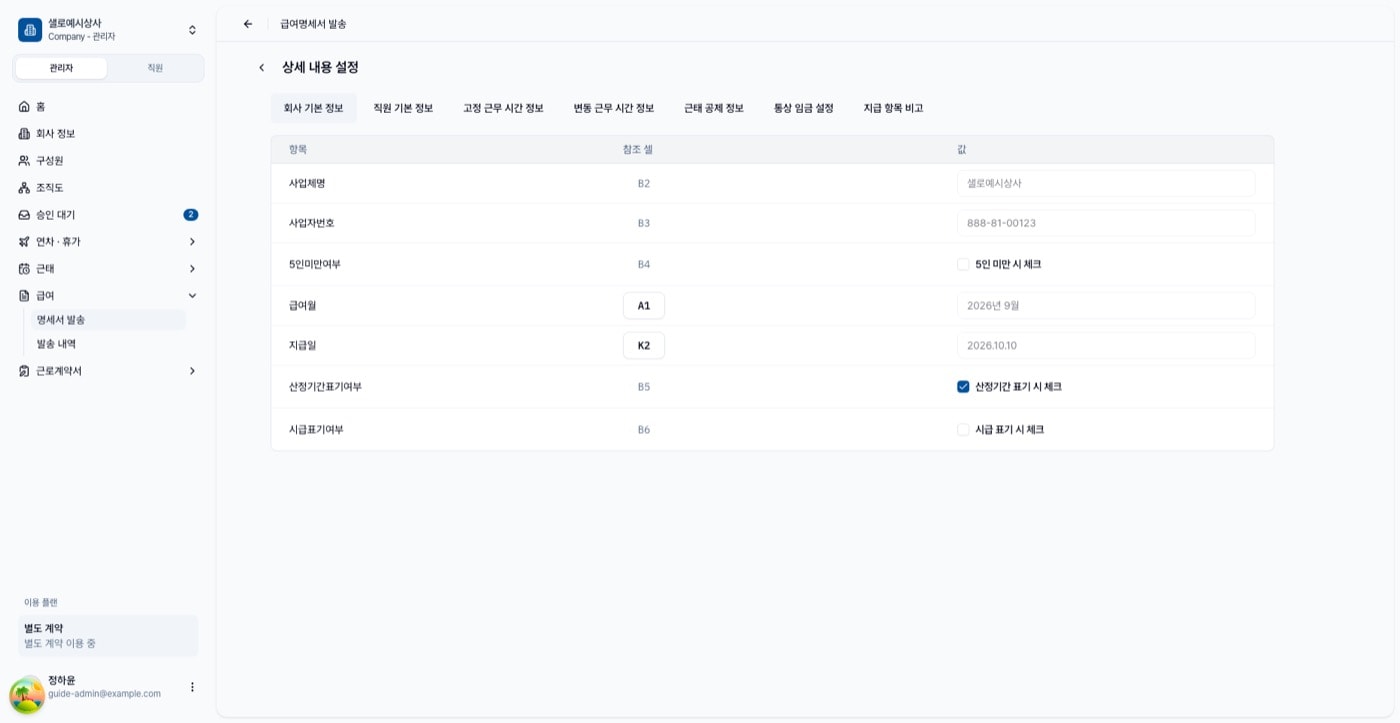Click the airplane icon beside 연차 · 휴가

[24, 241]
